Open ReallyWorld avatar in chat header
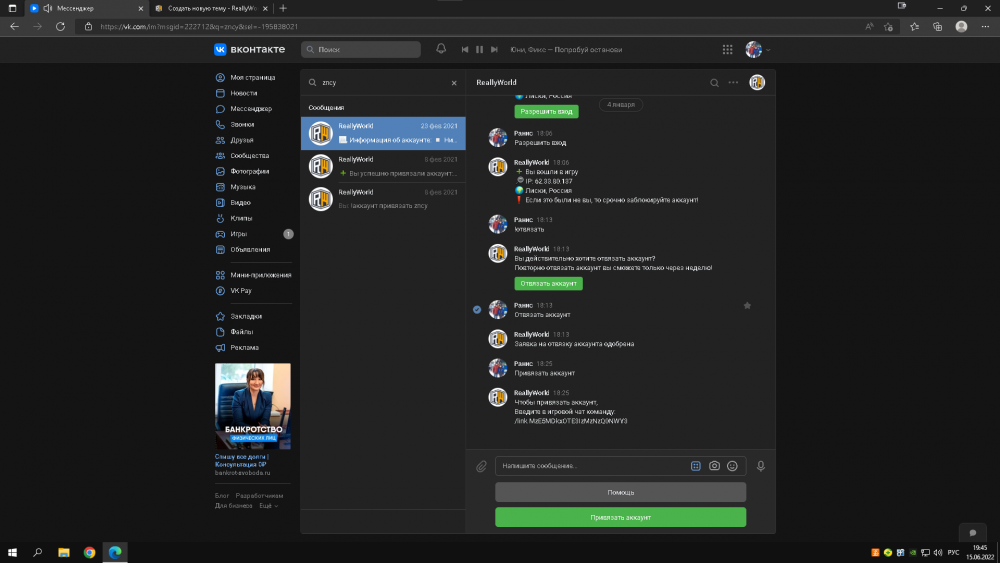1000x563 pixels. click(757, 82)
